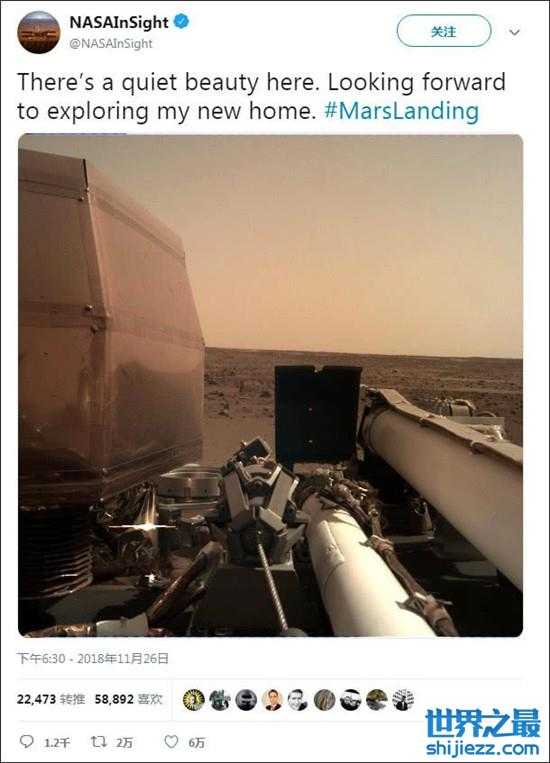View the 58,892 likes list

click(x=128, y=699)
